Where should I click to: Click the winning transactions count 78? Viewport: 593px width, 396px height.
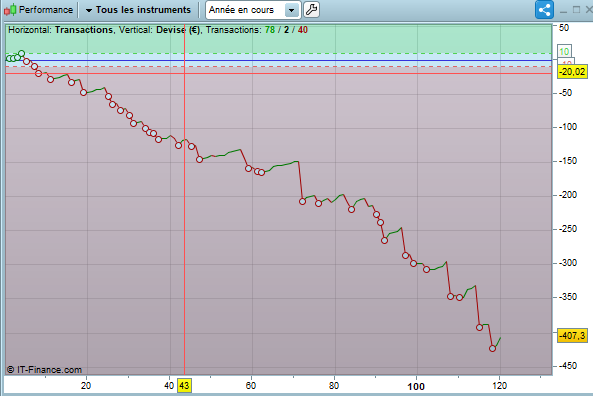270,30
